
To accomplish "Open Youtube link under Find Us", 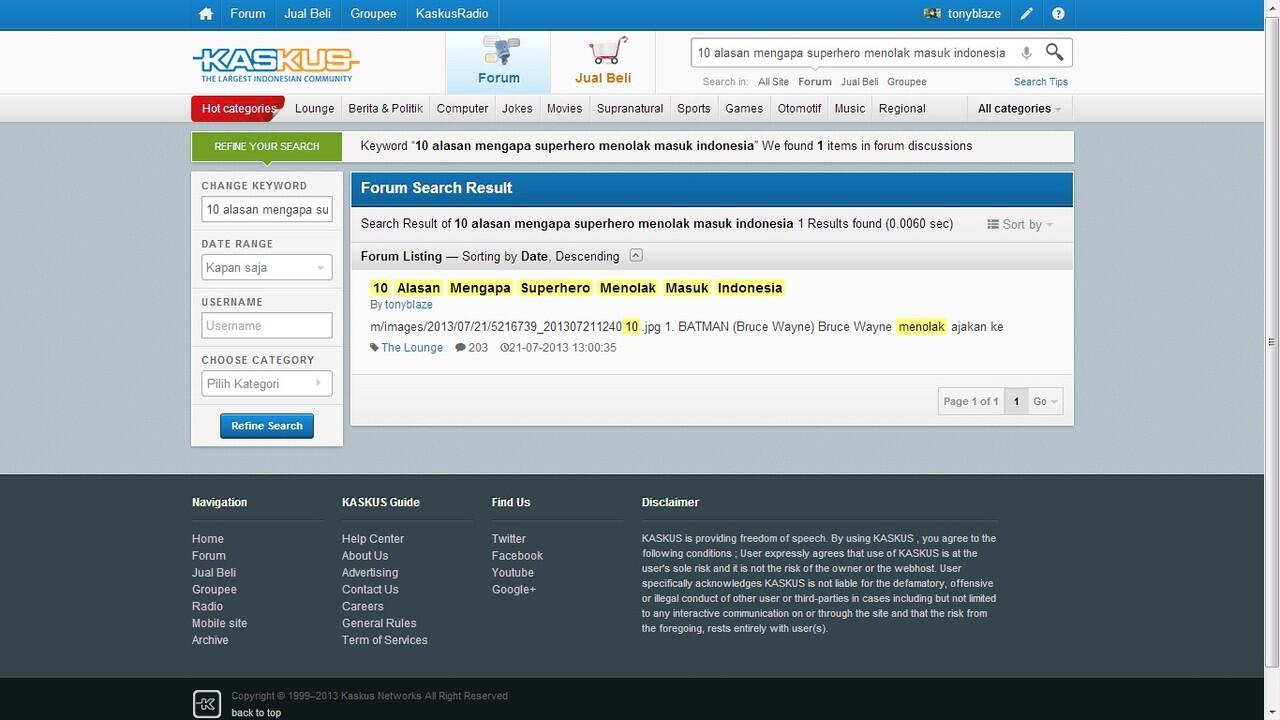I will coord(513,573).
